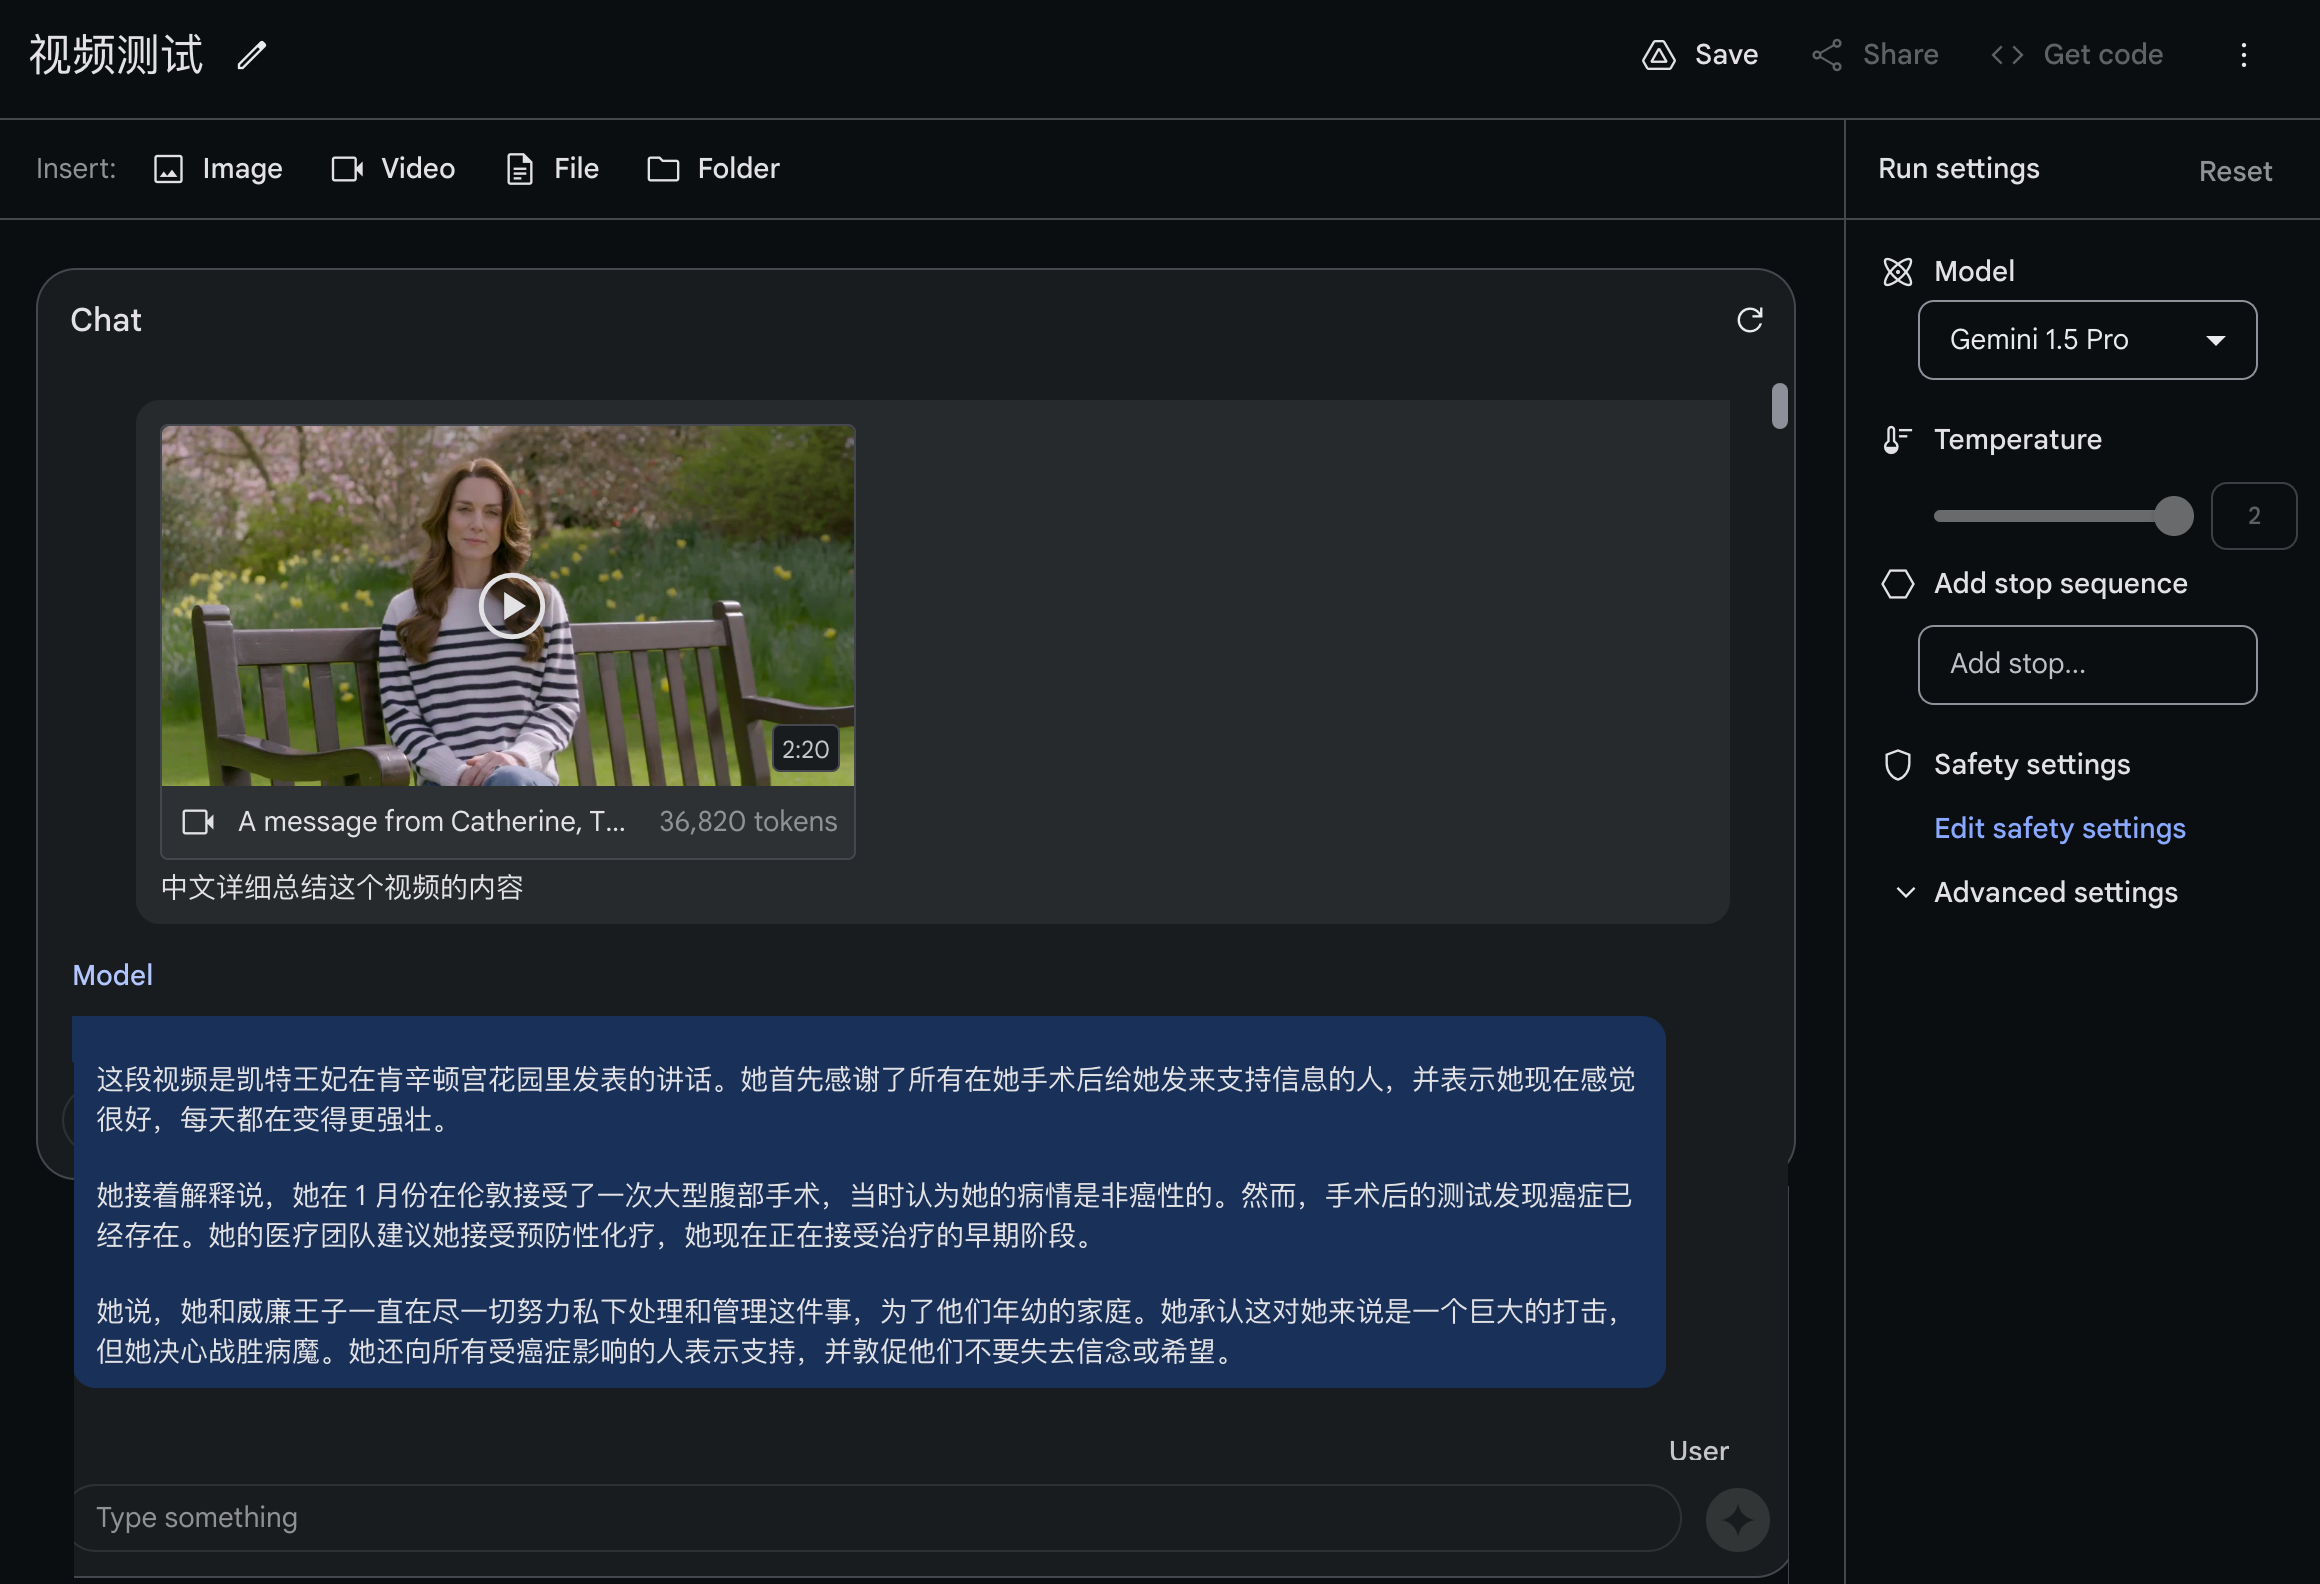Click the Add stop sequence input
2320x1584 pixels.
[x=2087, y=665]
